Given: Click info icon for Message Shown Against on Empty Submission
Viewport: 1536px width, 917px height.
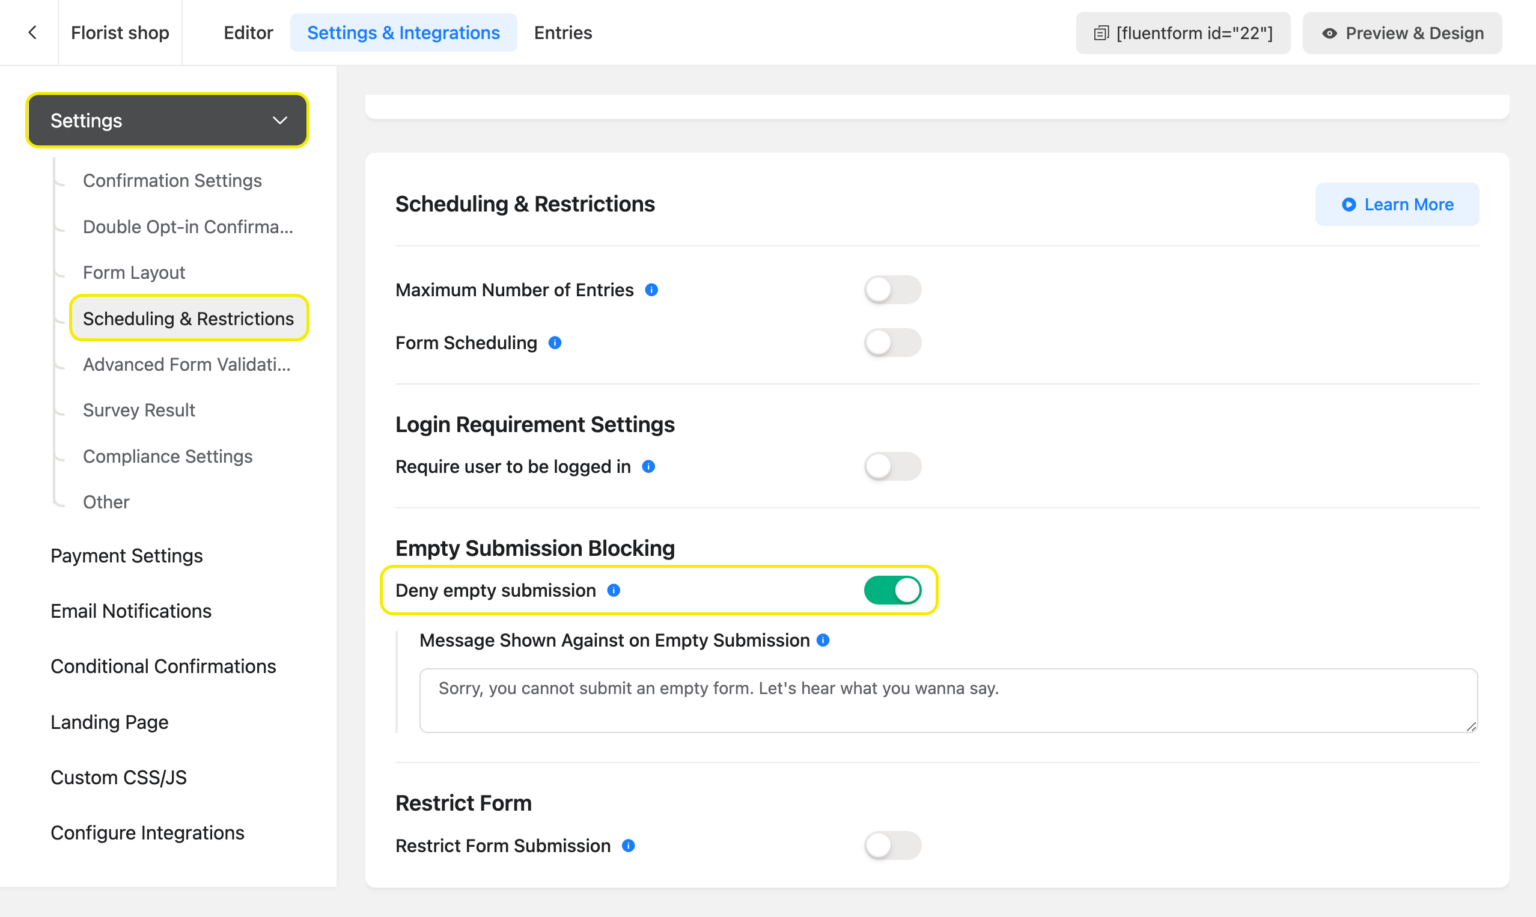Looking at the screenshot, I should pyautogui.click(x=823, y=640).
